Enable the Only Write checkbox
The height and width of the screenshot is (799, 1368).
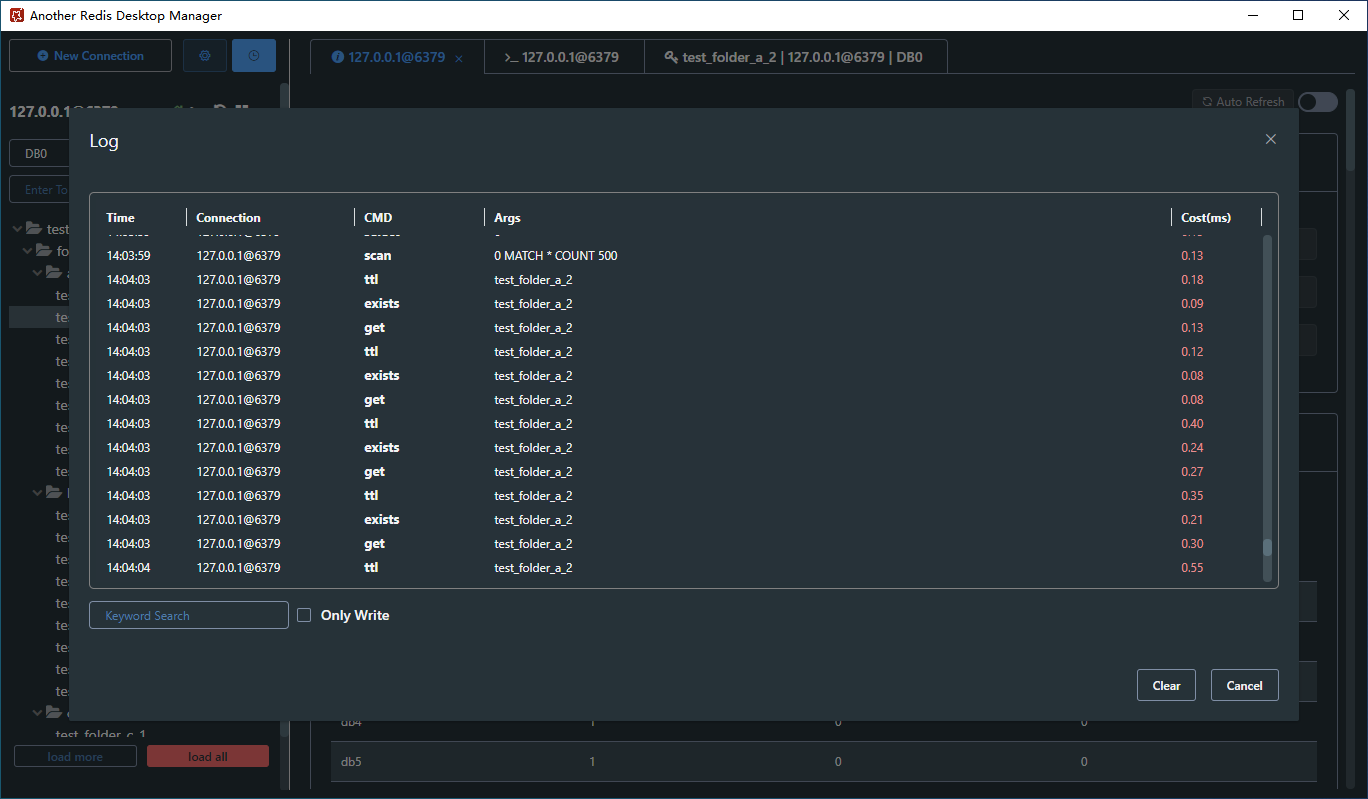coord(305,616)
